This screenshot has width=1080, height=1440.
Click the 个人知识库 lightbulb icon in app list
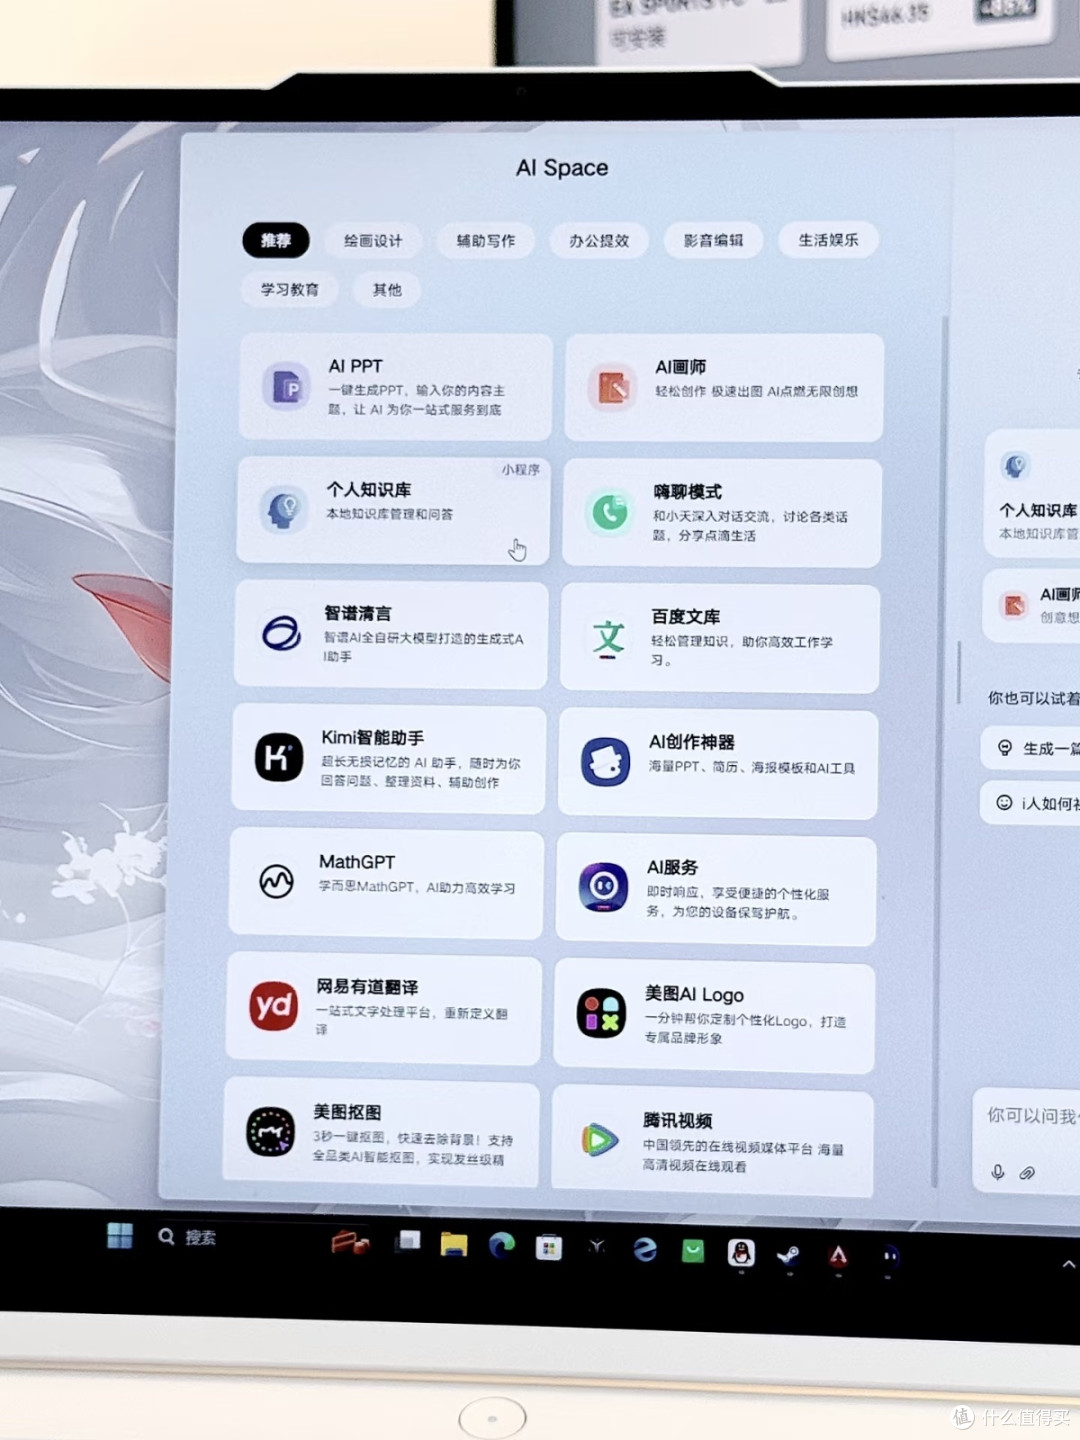pos(284,510)
